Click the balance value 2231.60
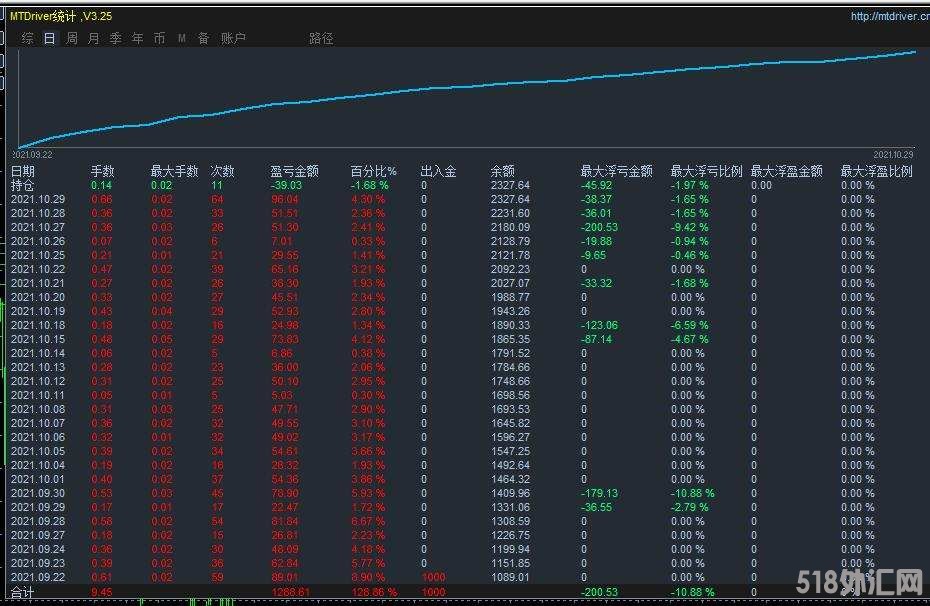Screen dimensions: 930x606 [510, 213]
